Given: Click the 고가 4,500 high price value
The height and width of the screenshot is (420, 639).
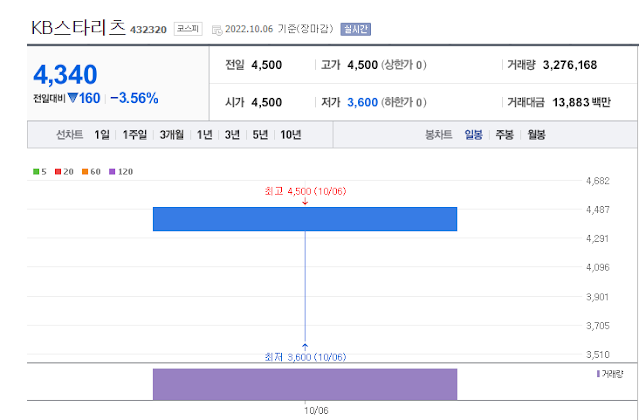Looking at the screenshot, I should [x=363, y=65].
